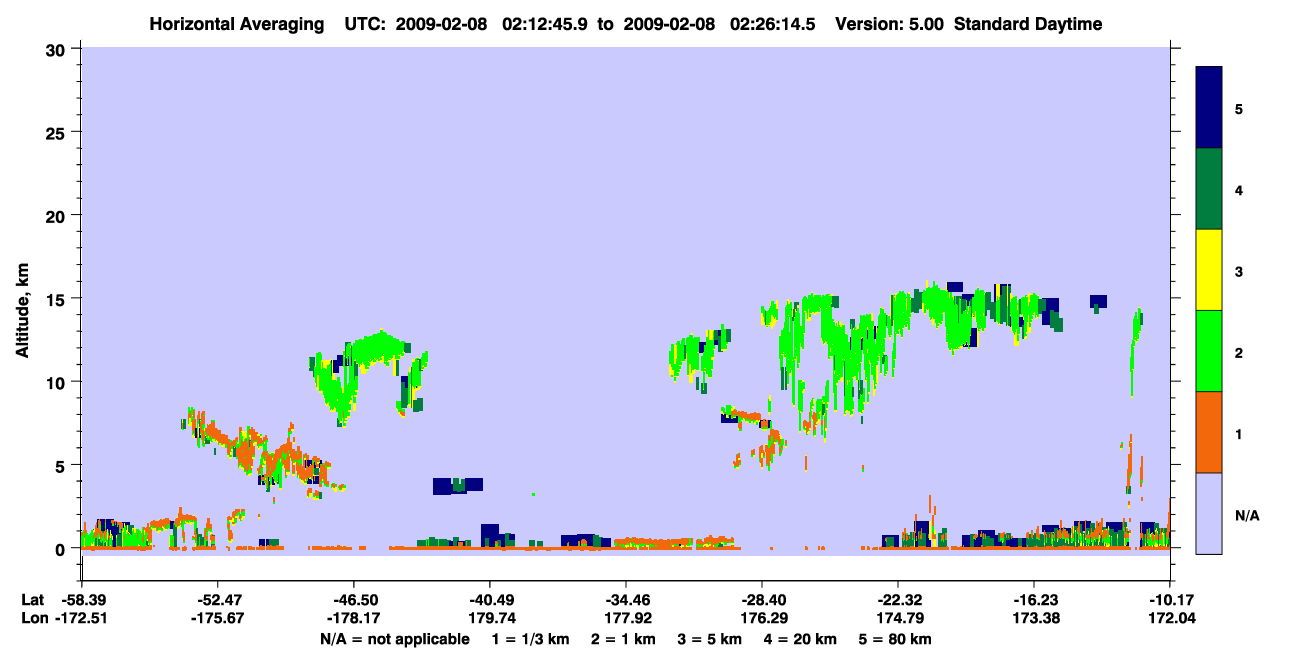Click the colorbar label 5
The width and height of the screenshot is (1300, 667).
1239,108
